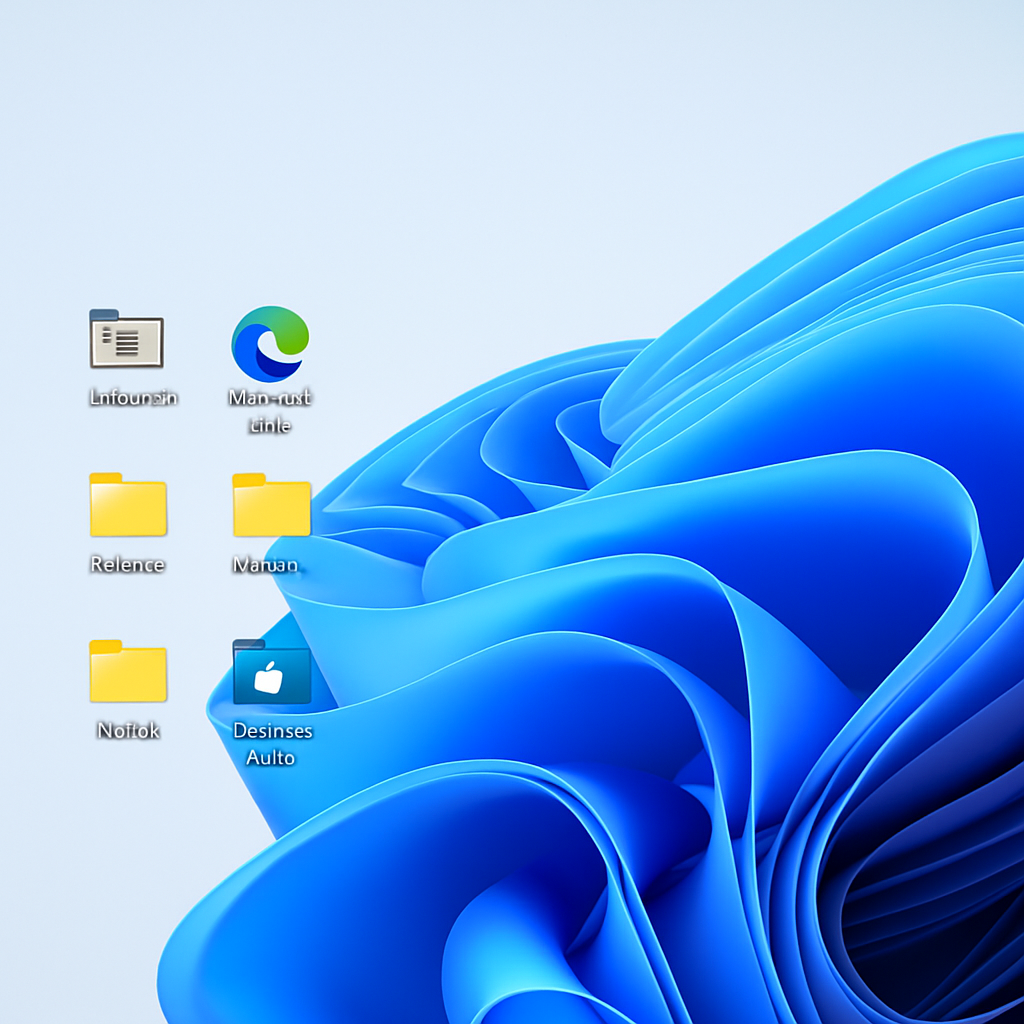The image size is (1024, 1024).
Task: Click the label text "Desinses Aulto"
Action: (272, 744)
